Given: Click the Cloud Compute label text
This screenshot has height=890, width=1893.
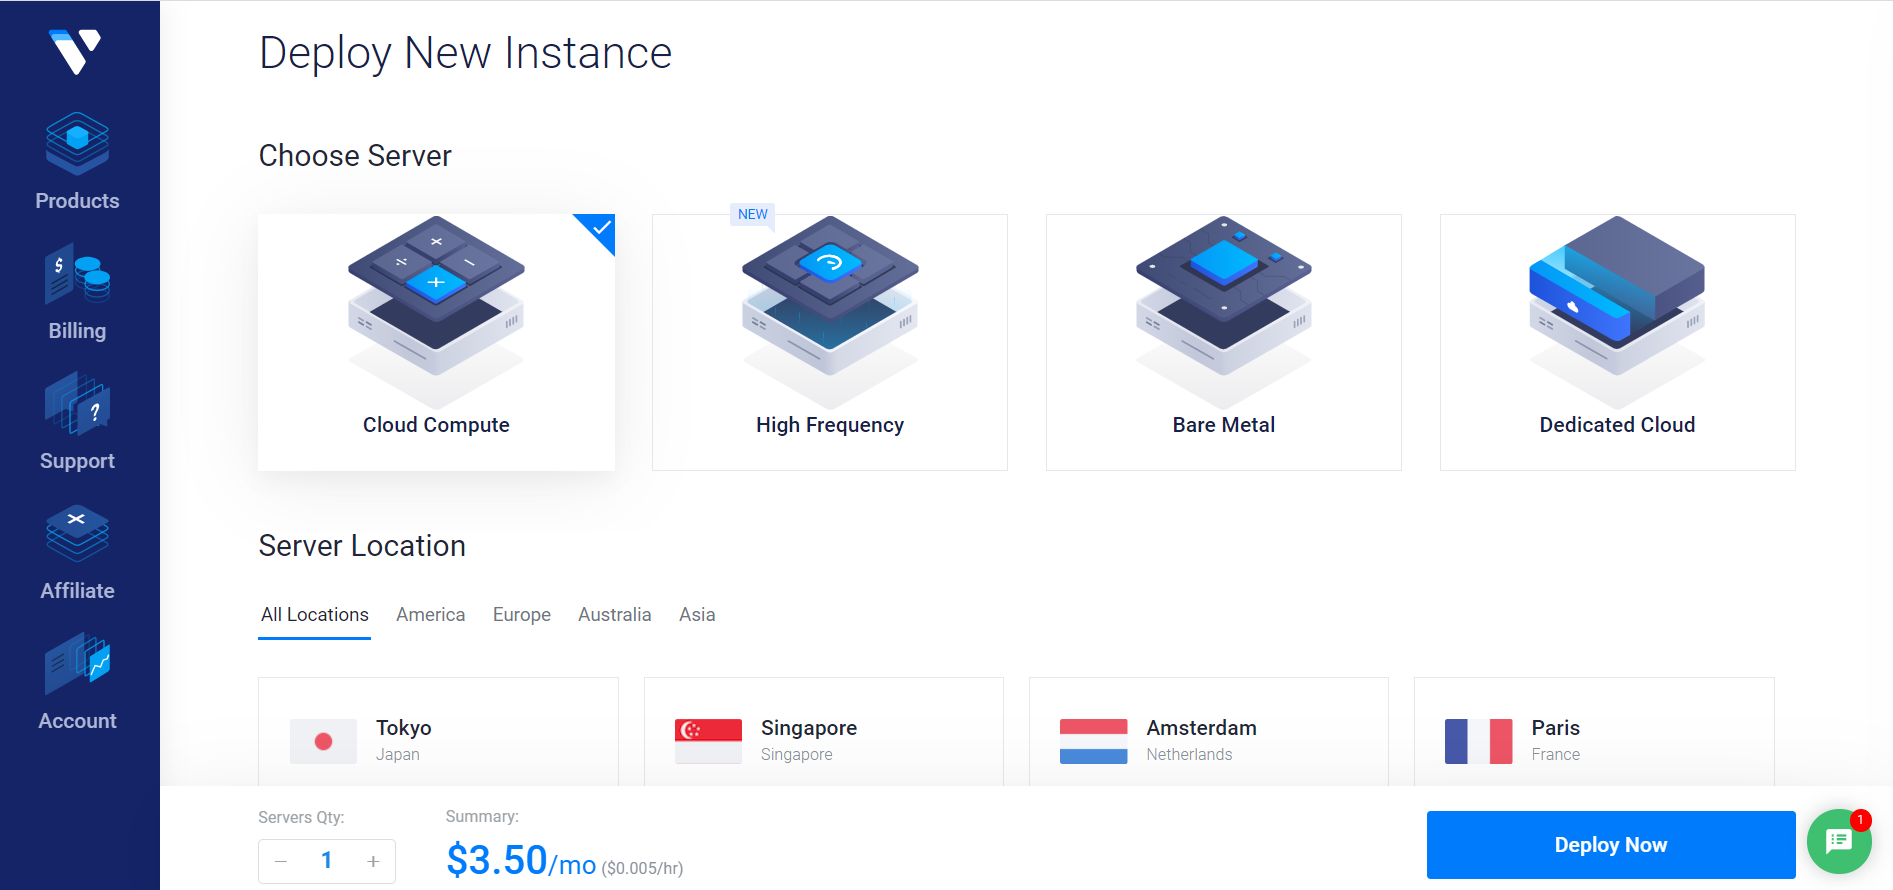Looking at the screenshot, I should (436, 425).
